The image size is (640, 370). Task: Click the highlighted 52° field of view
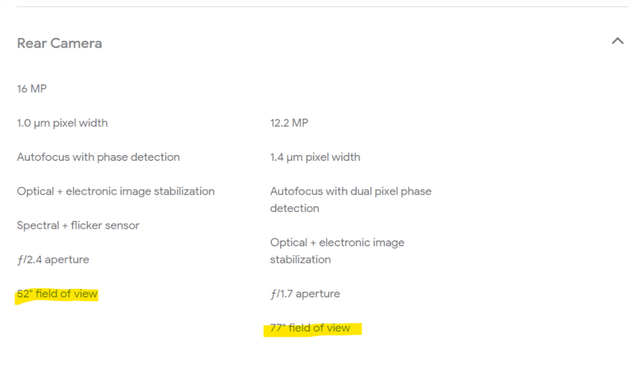pyautogui.click(x=57, y=294)
